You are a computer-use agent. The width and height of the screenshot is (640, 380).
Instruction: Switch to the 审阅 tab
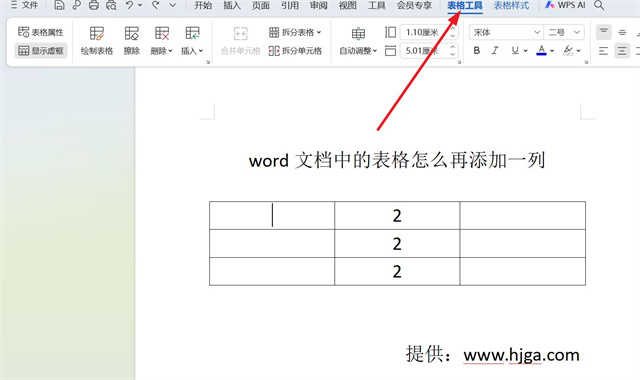pyautogui.click(x=318, y=6)
